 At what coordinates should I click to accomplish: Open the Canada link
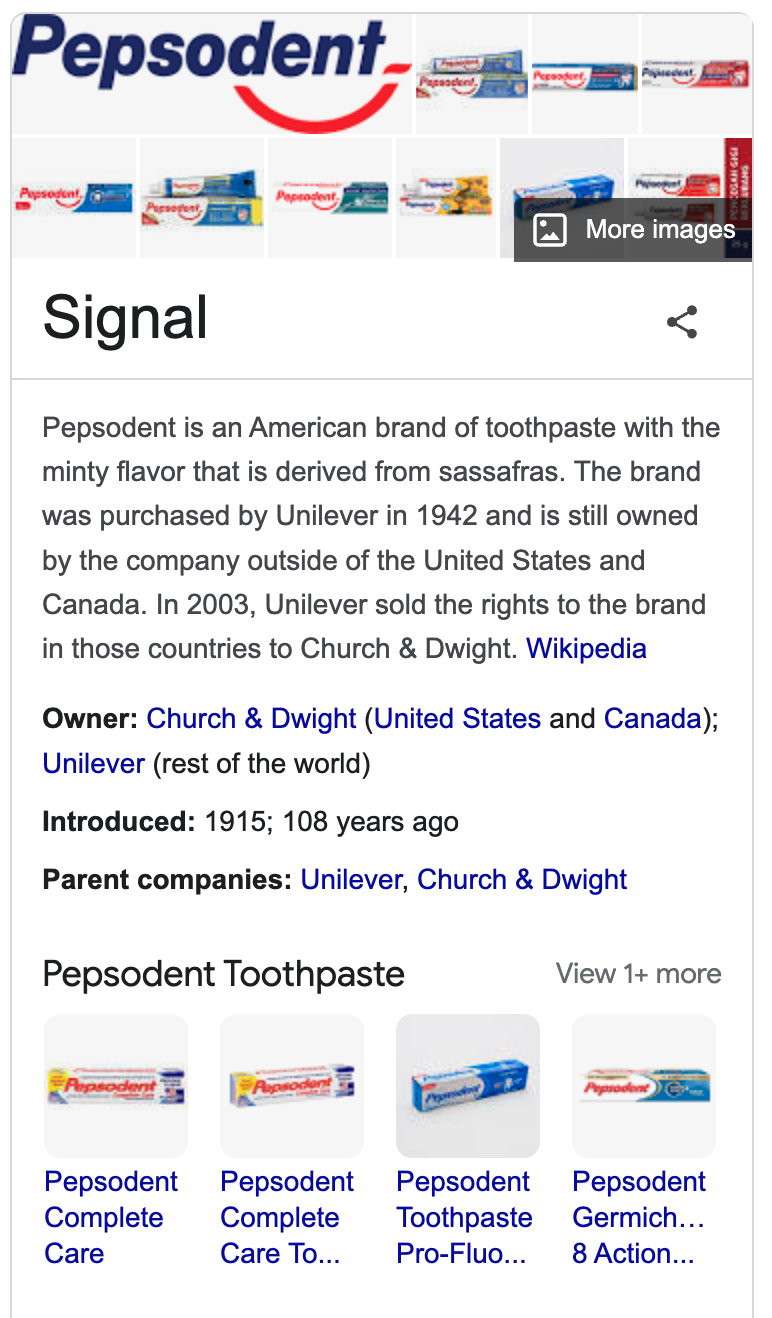[652, 719]
